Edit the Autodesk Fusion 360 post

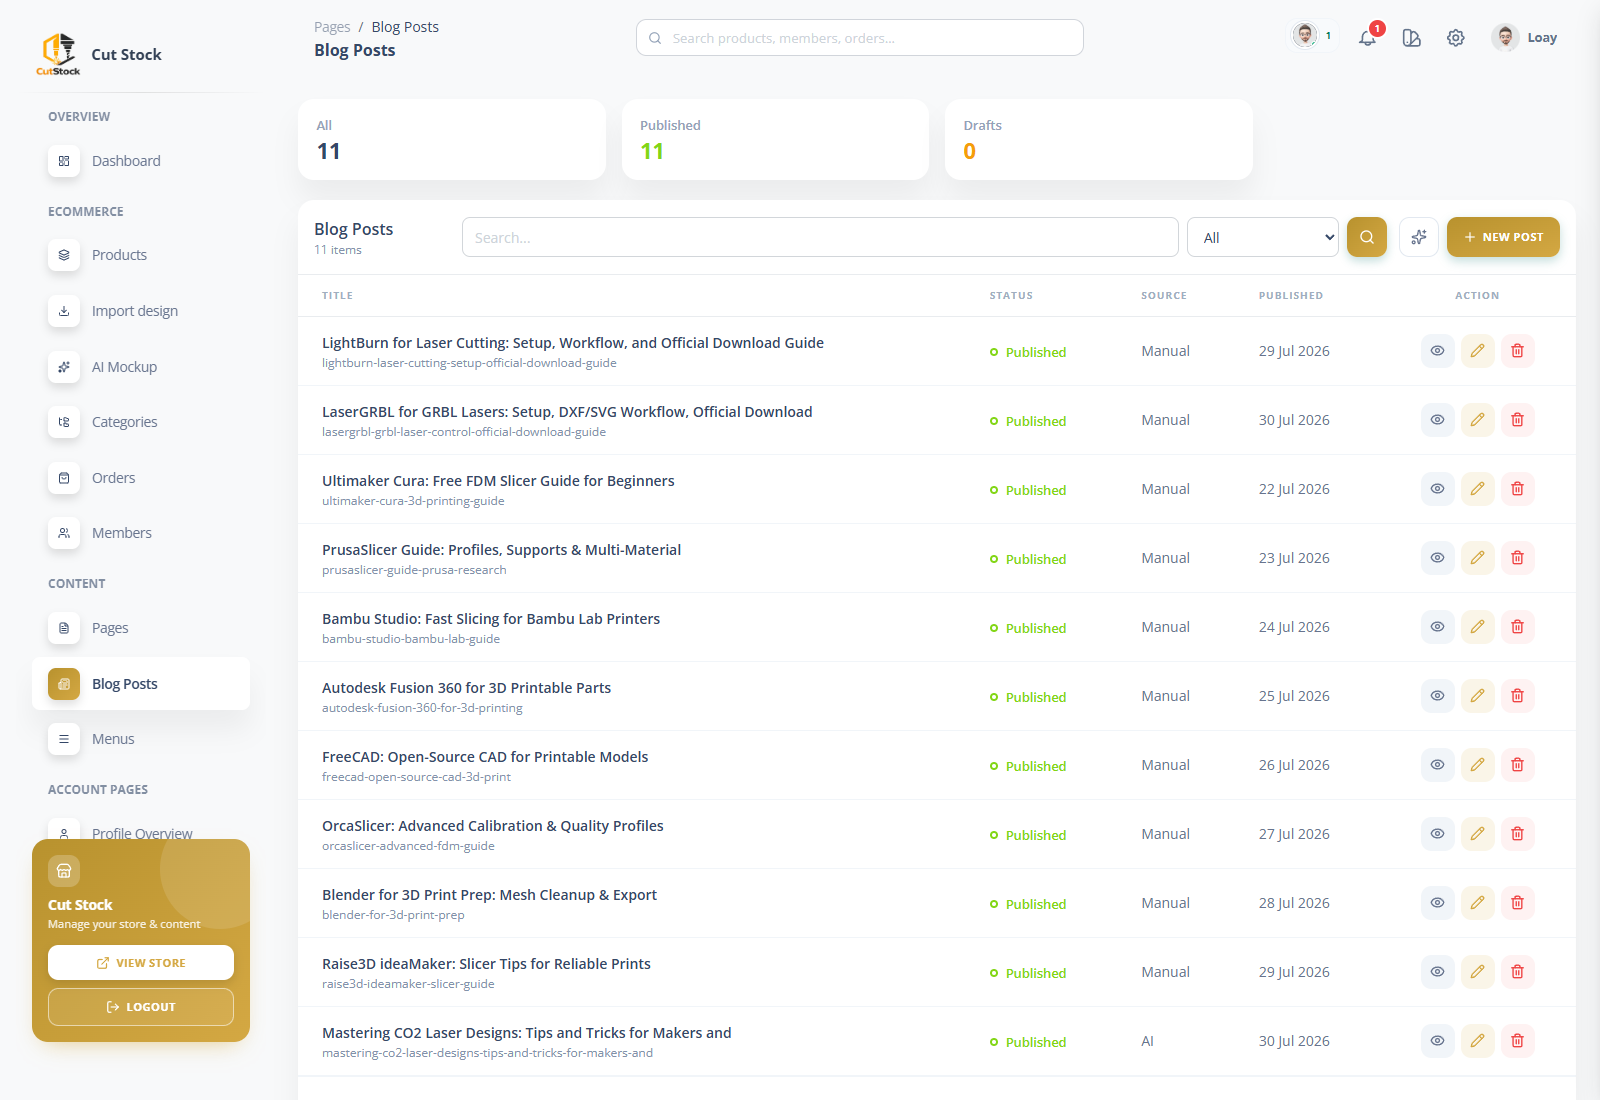click(x=1478, y=696)
